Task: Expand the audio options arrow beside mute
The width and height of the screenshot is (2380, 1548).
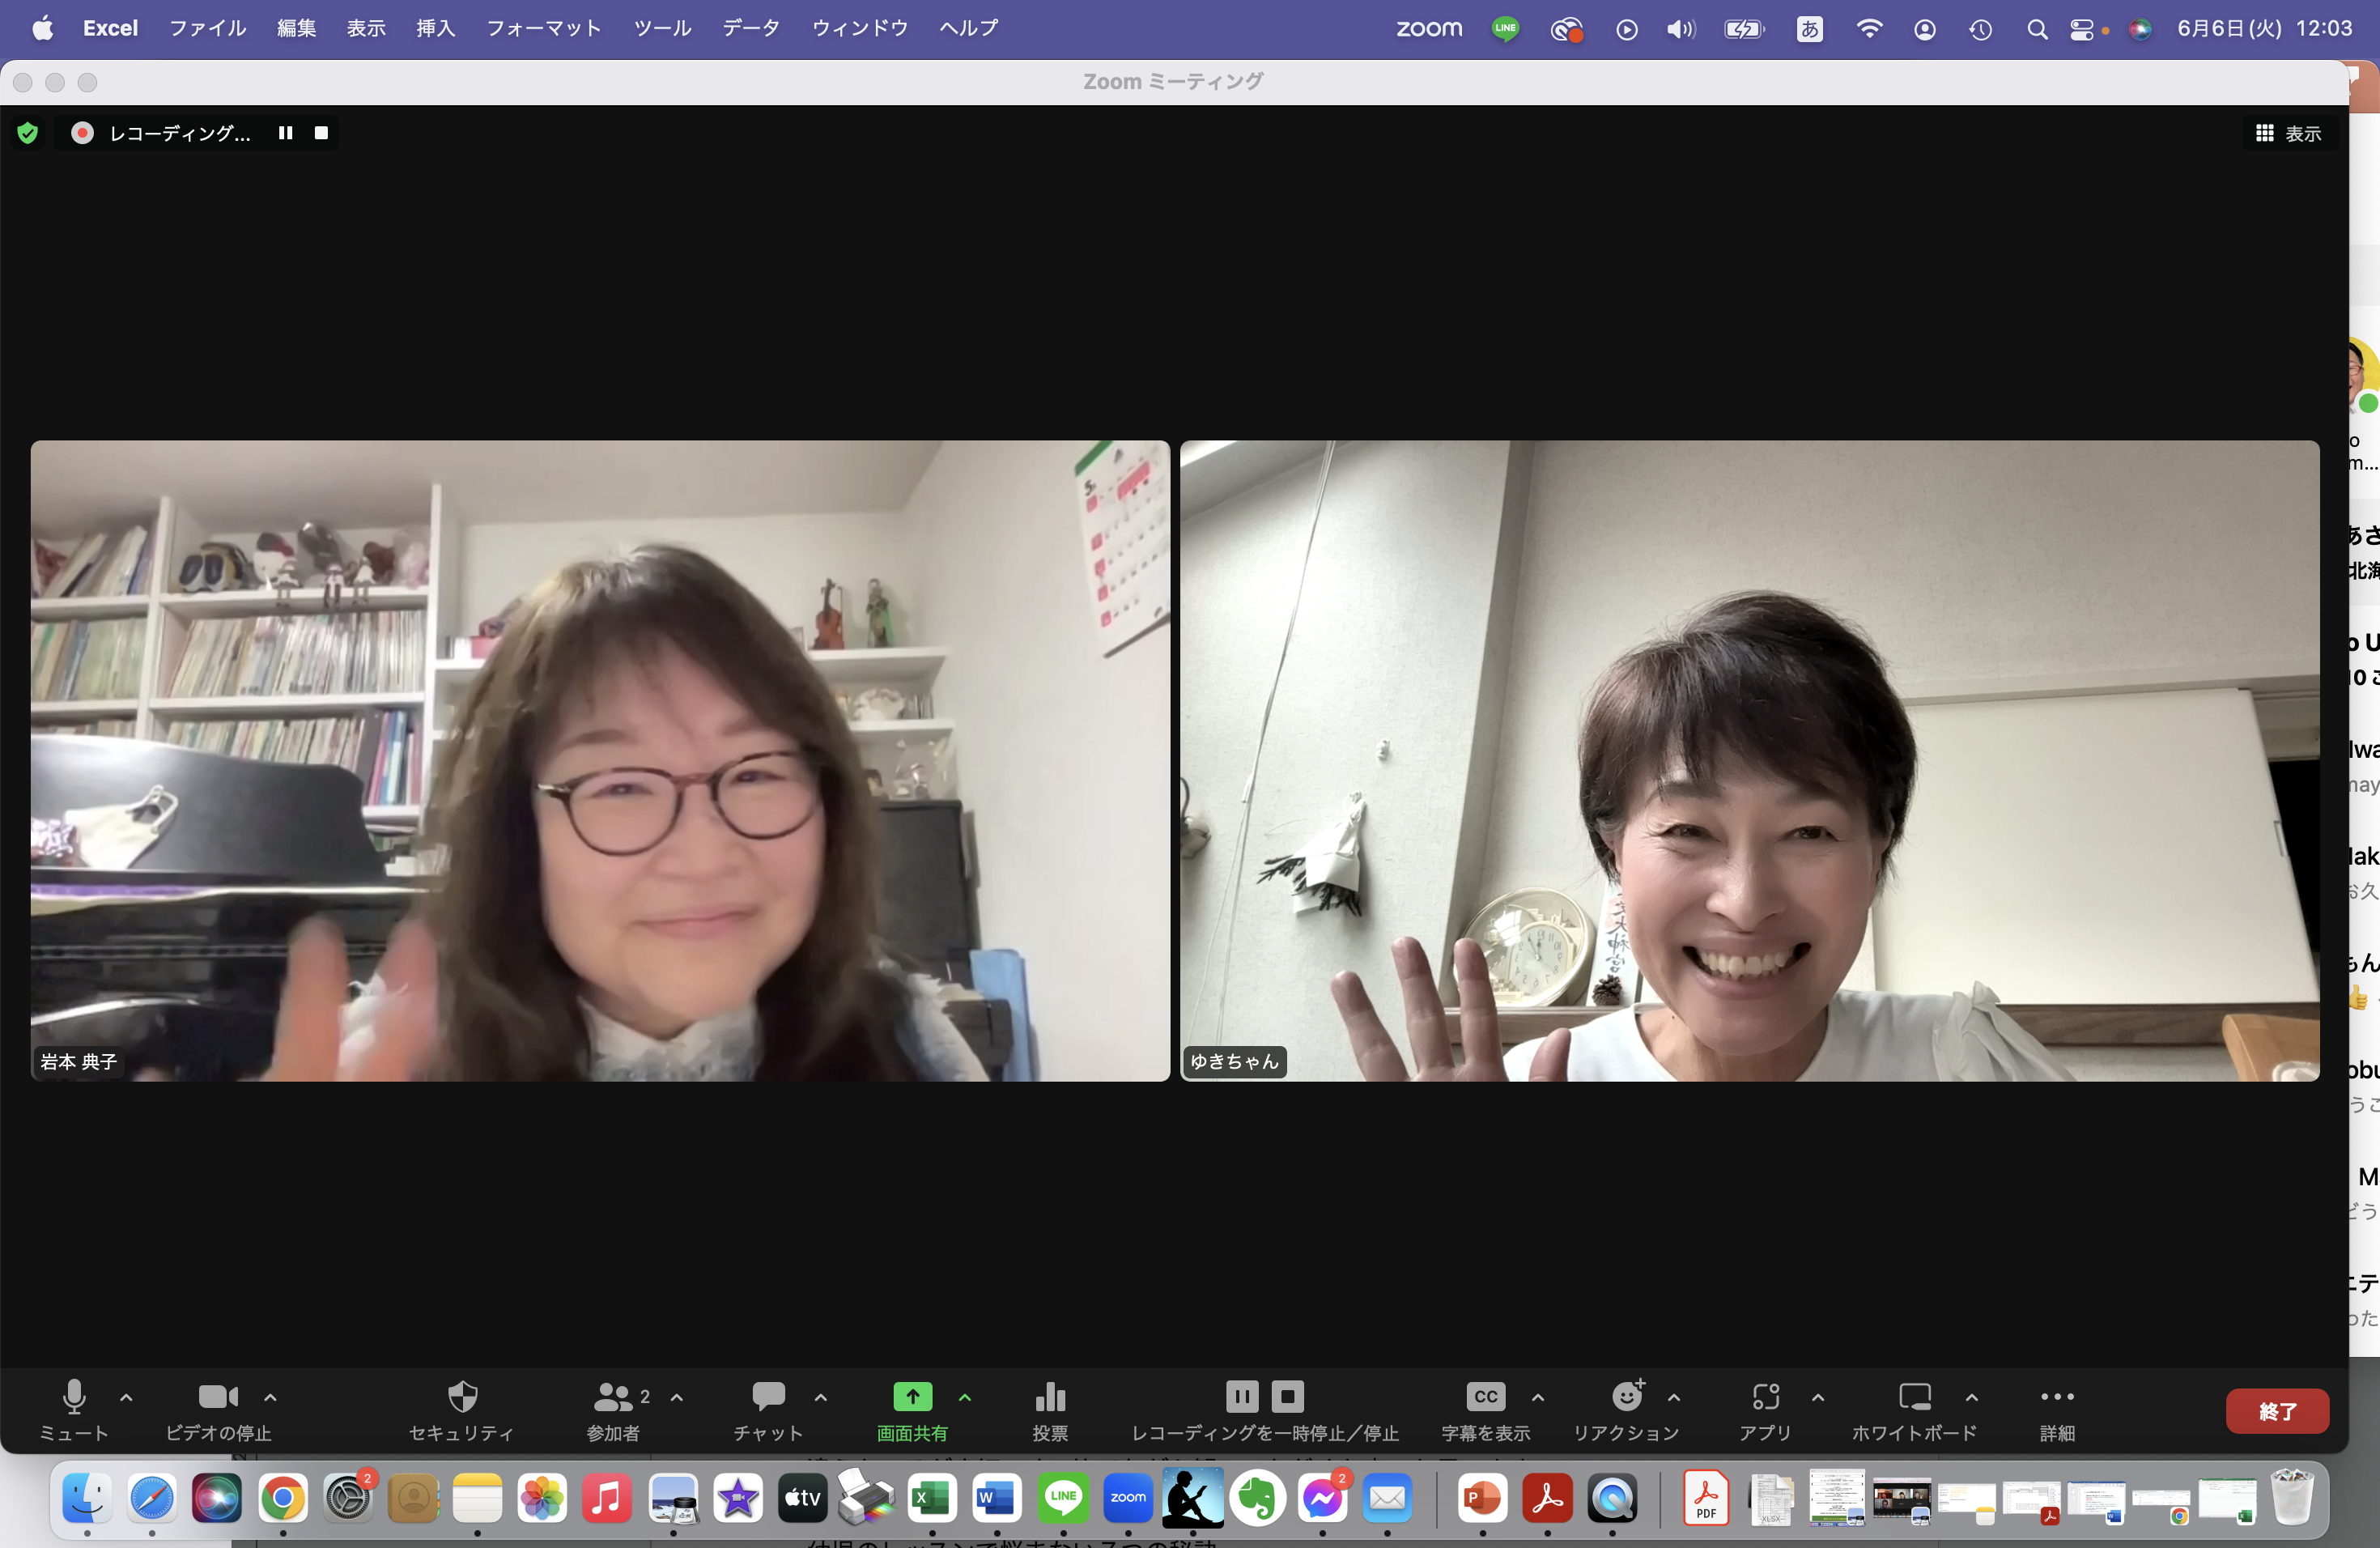Action: 126,1397
